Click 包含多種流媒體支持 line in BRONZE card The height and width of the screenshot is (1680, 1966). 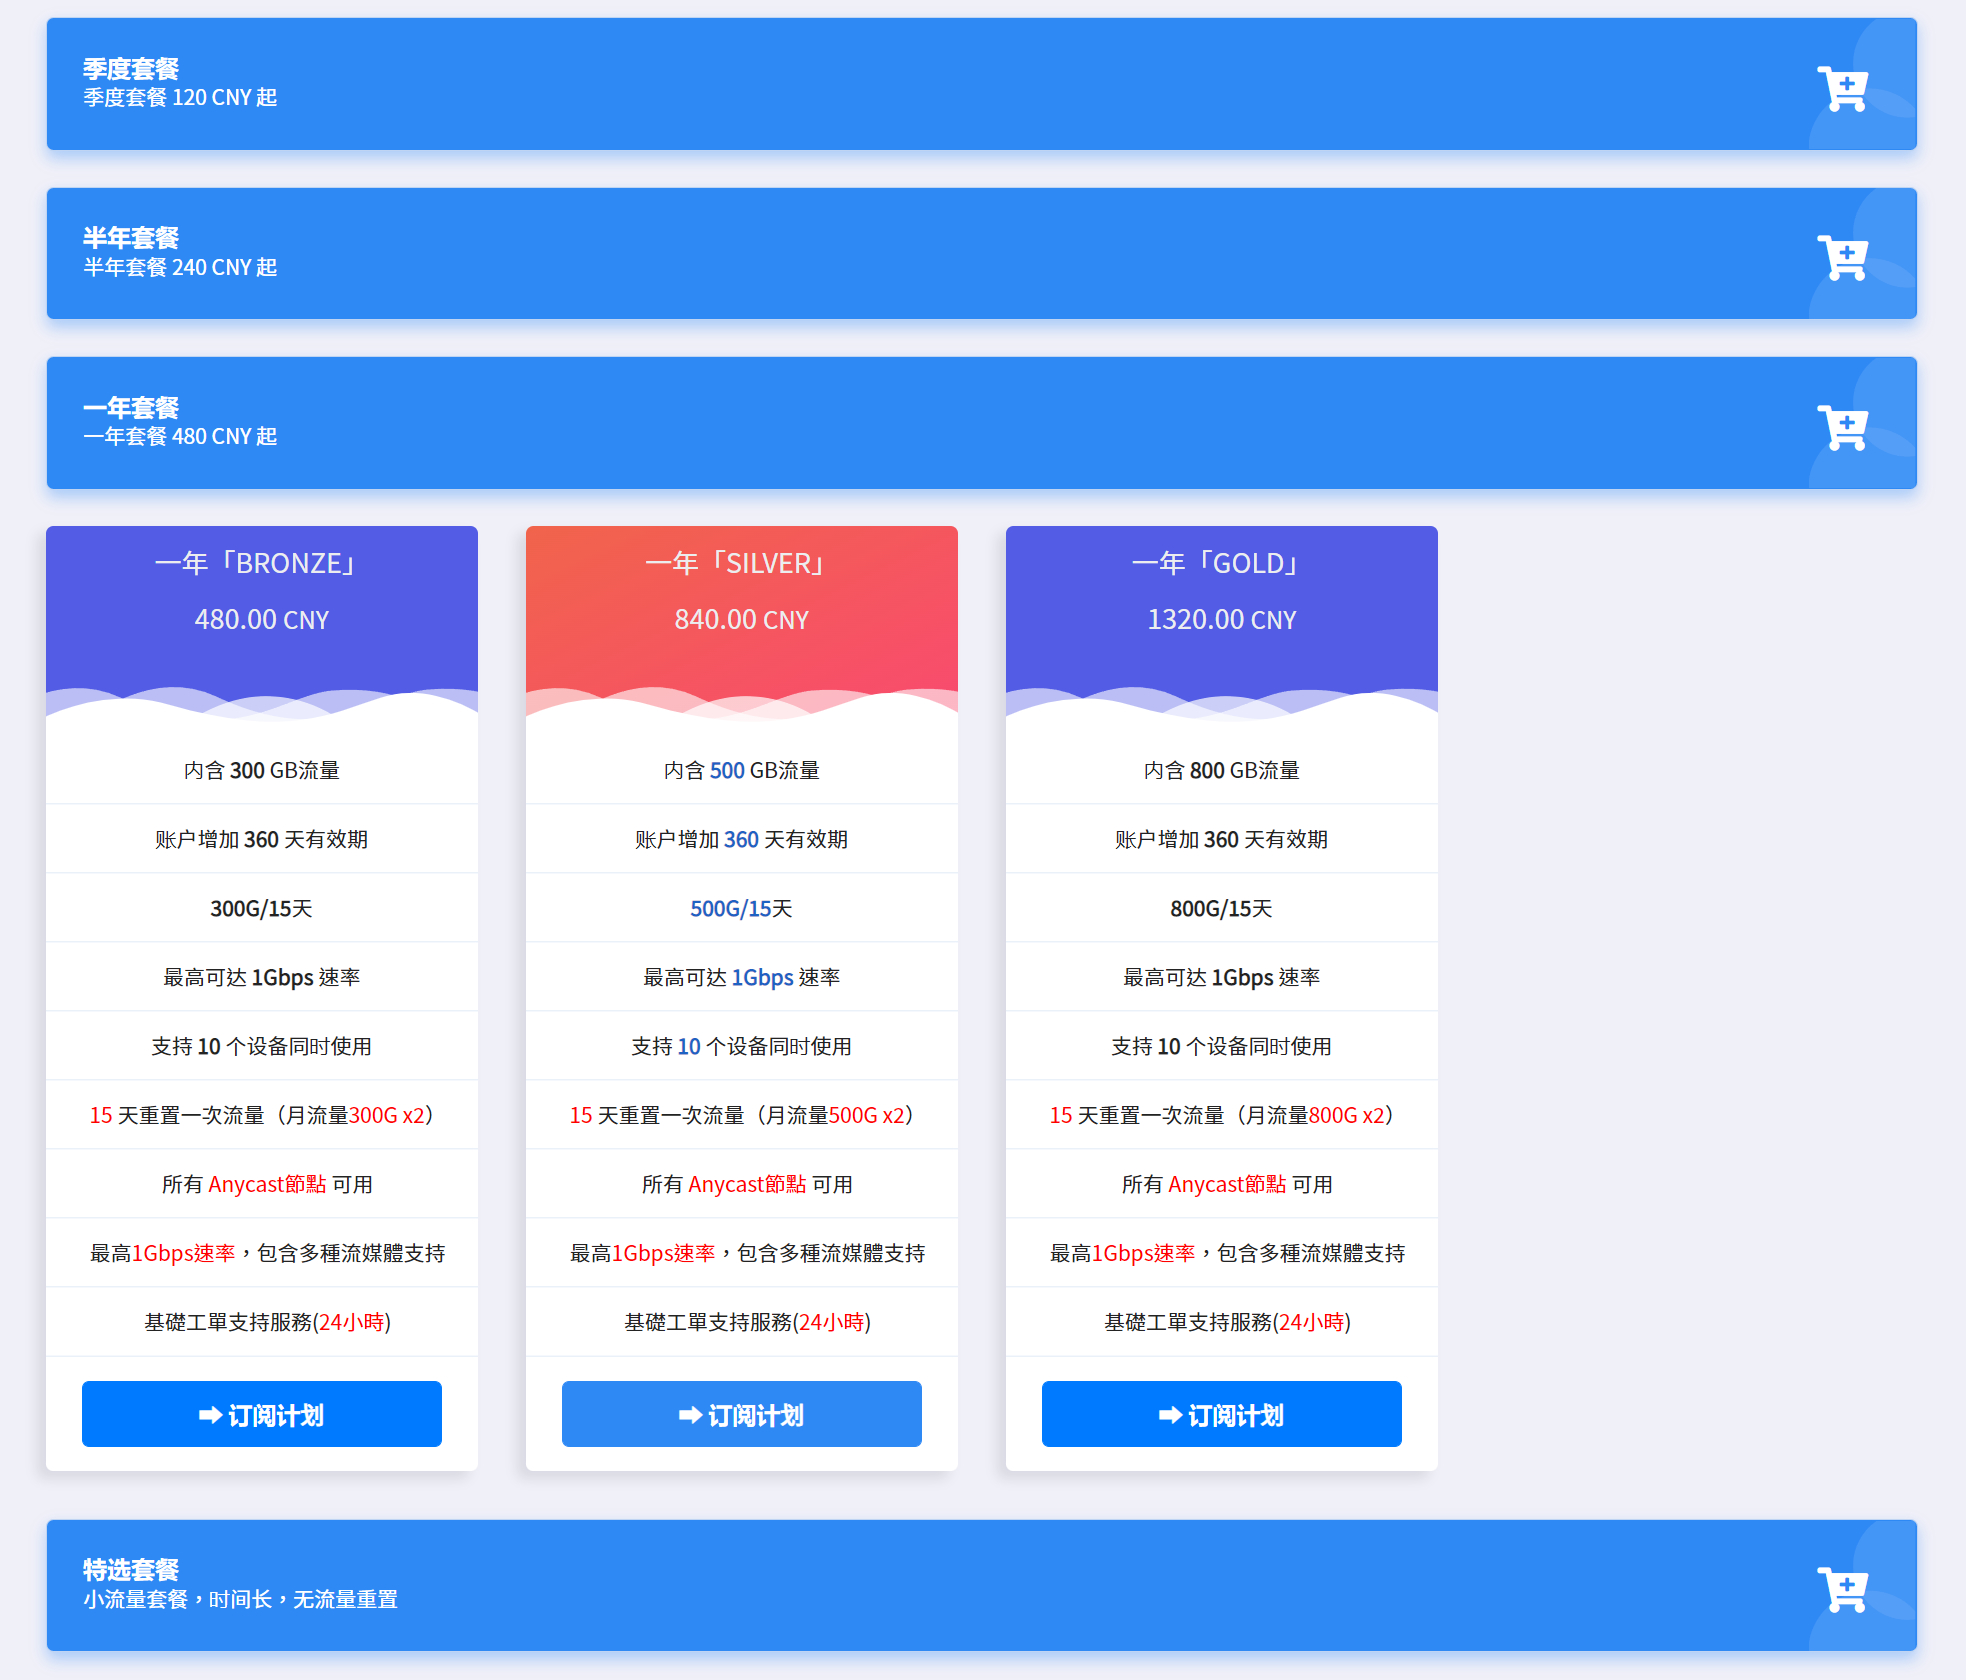(x=267, y=1253)
